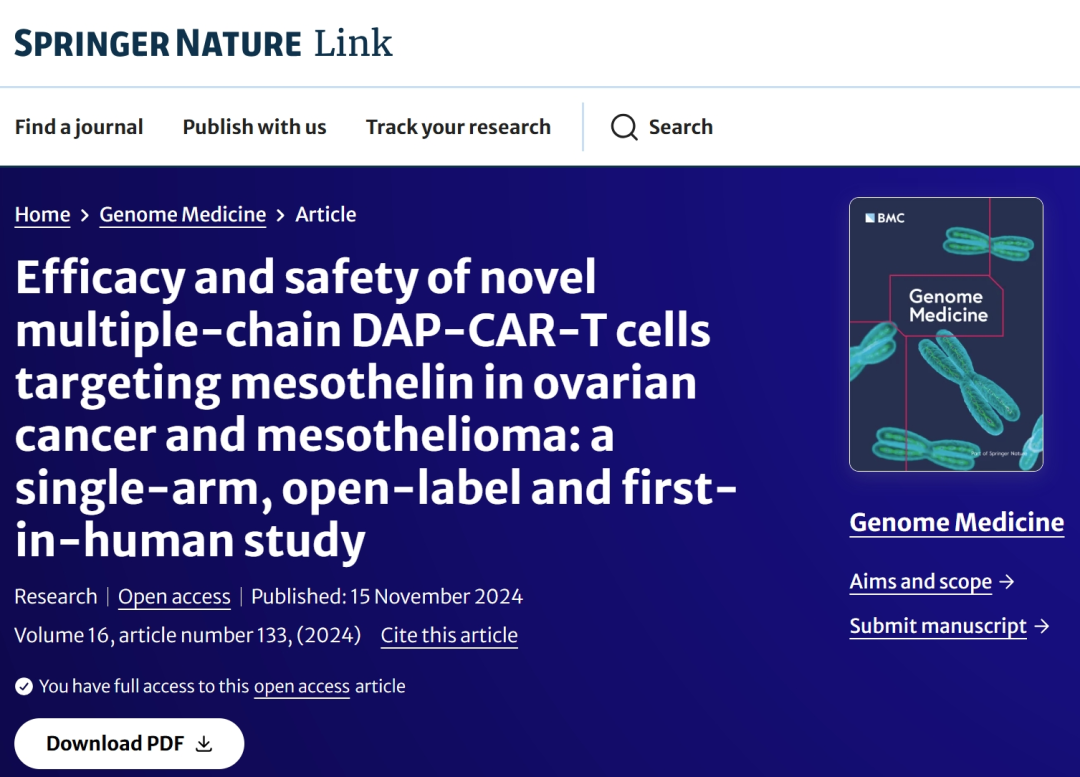Click the open access article link
The image size is (1080, 777).
(x=301, y=686)
